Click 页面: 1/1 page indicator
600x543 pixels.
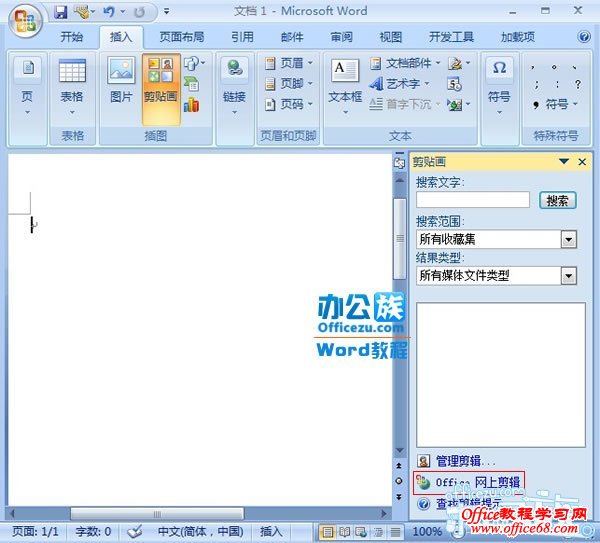point(35,532)
